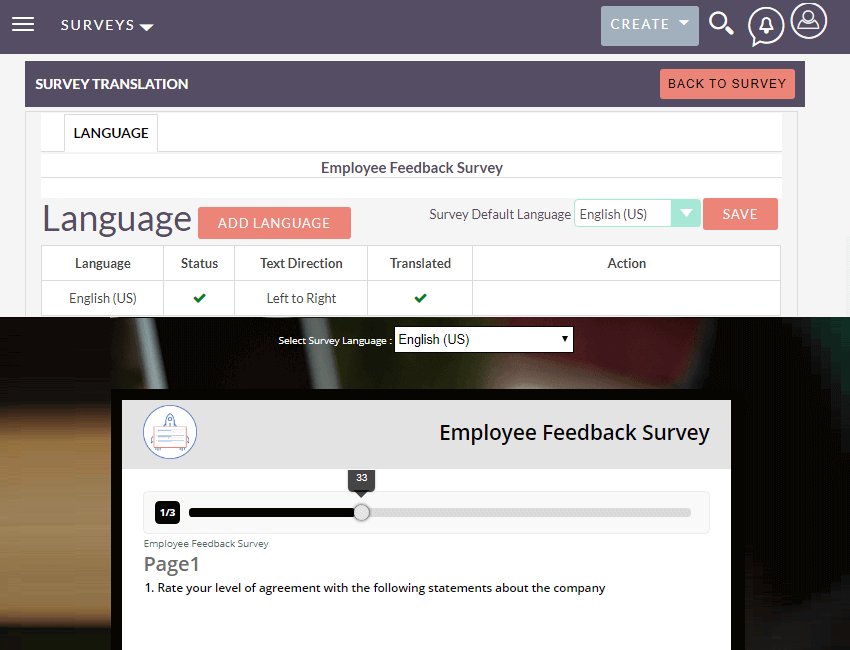Image resolution: width=850 pixels, height=650 pixels.
Task: Select the English (US) table cell
Action: (x=102, y=298)
